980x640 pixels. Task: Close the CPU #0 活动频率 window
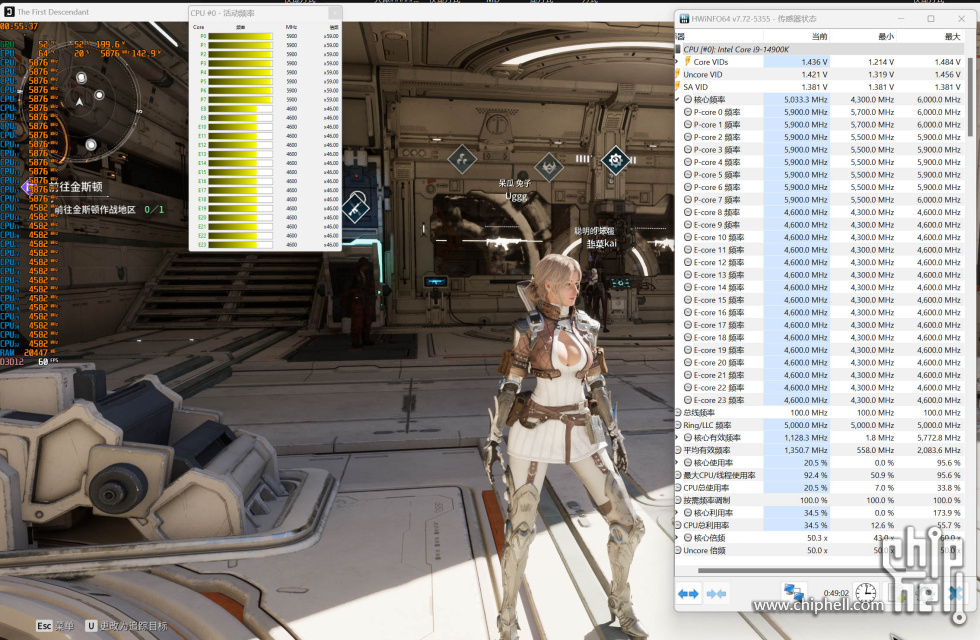[335, 12]
